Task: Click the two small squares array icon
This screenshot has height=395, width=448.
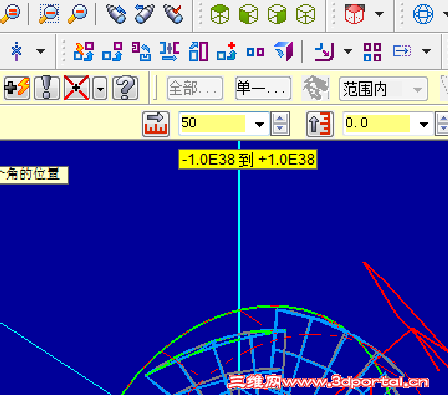Action: 255,52
